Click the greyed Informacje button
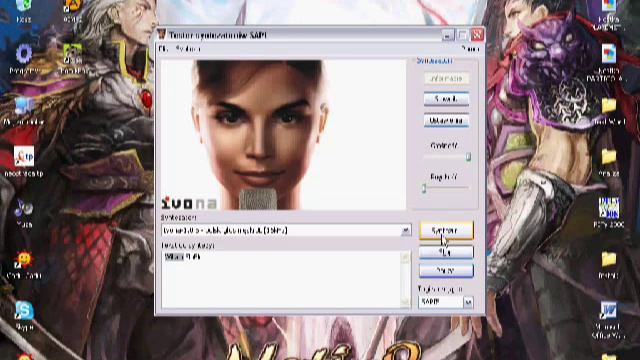 (446, 78)
